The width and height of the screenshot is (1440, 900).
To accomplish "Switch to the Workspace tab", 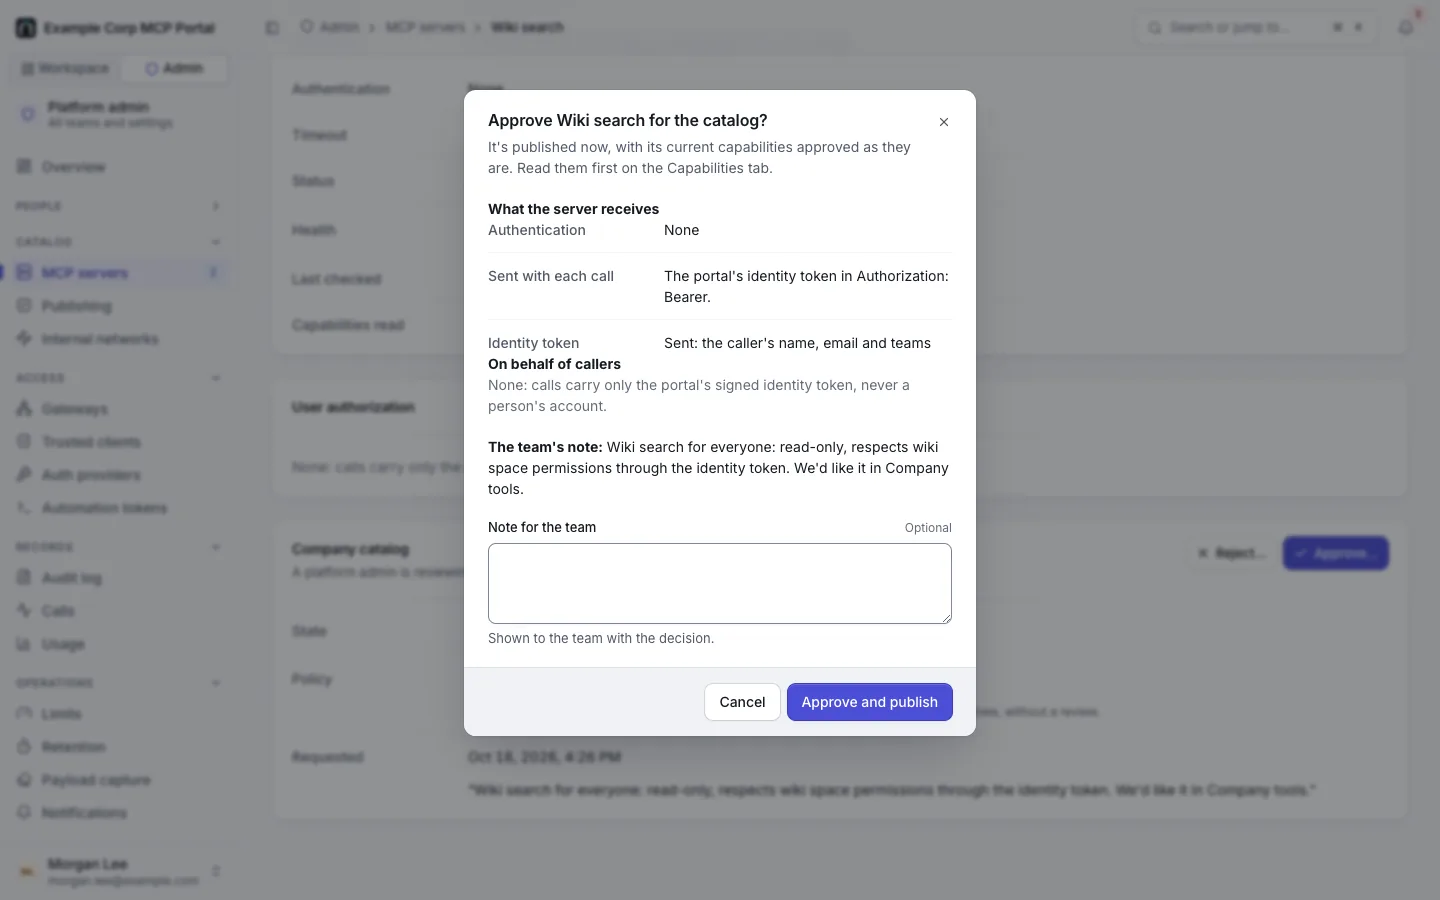I will click(66, 68).
